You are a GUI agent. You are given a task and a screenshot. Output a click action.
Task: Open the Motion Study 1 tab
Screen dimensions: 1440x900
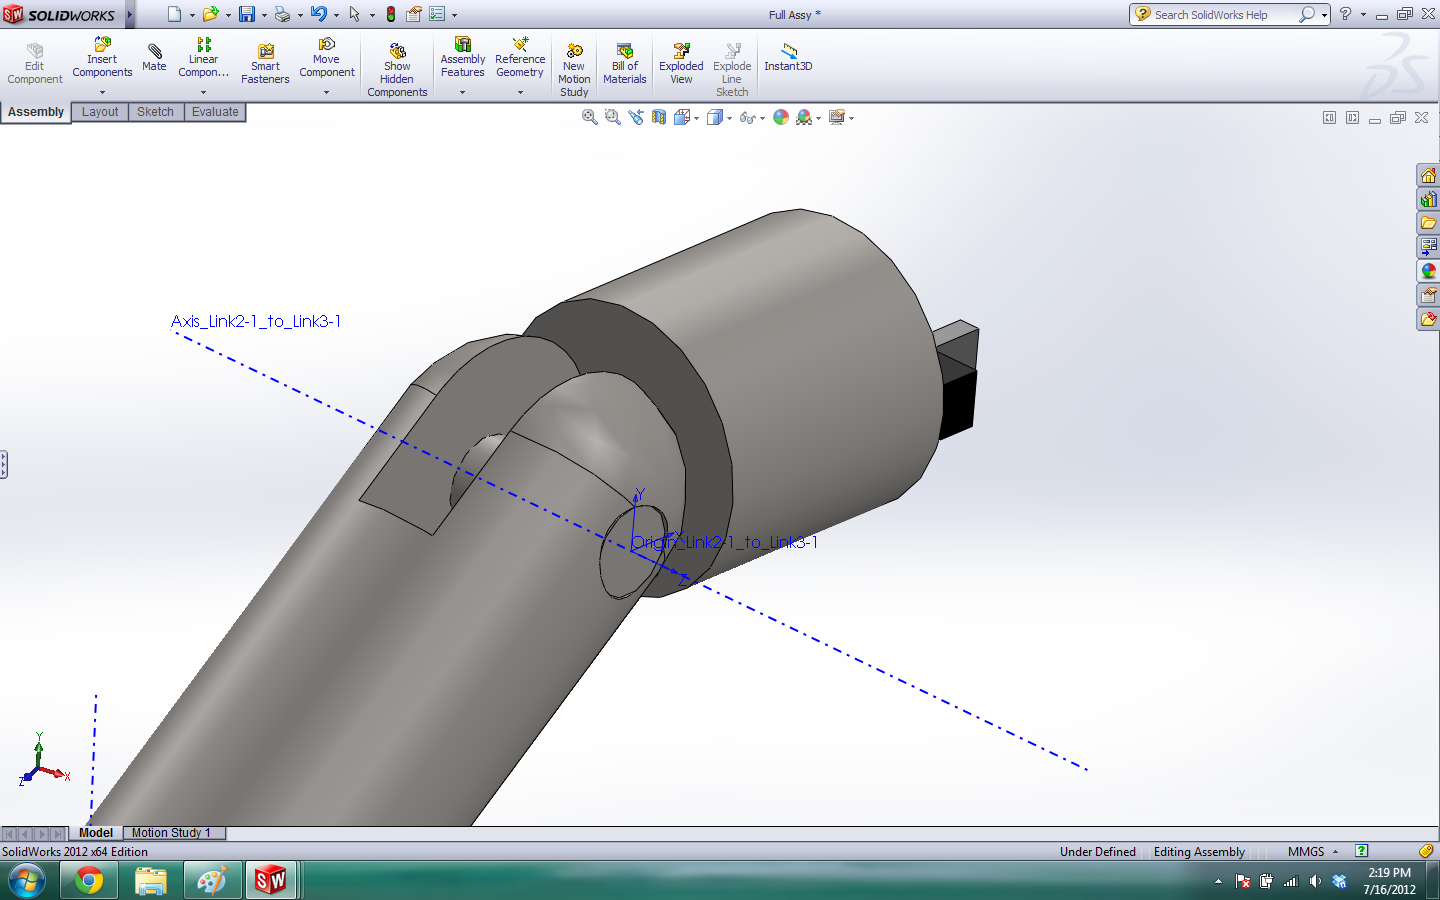point(171,833)
